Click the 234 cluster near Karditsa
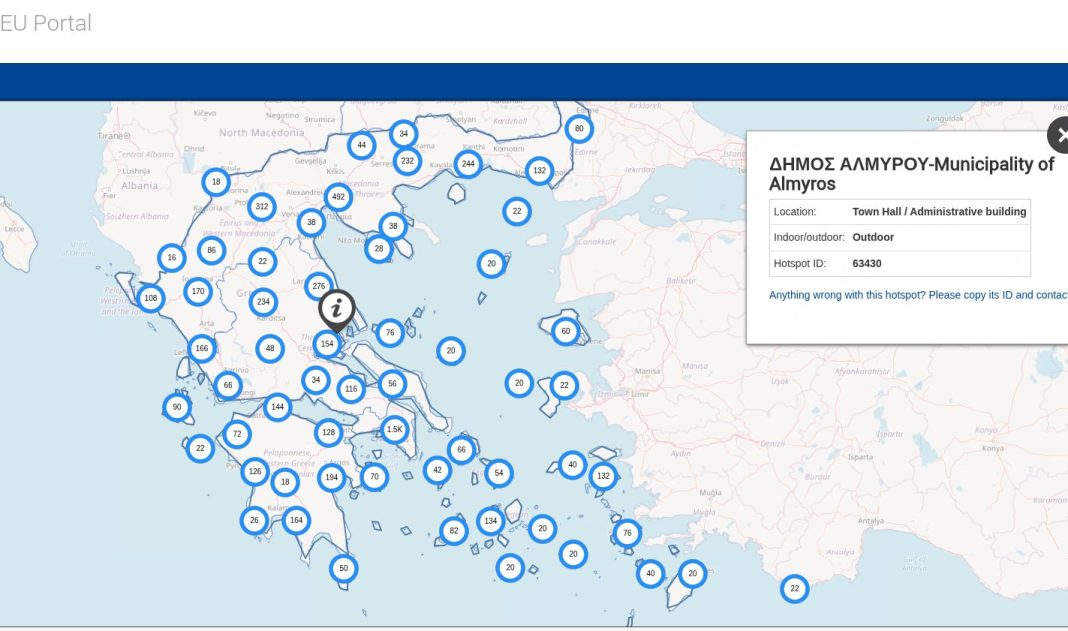 coord(262,299)
